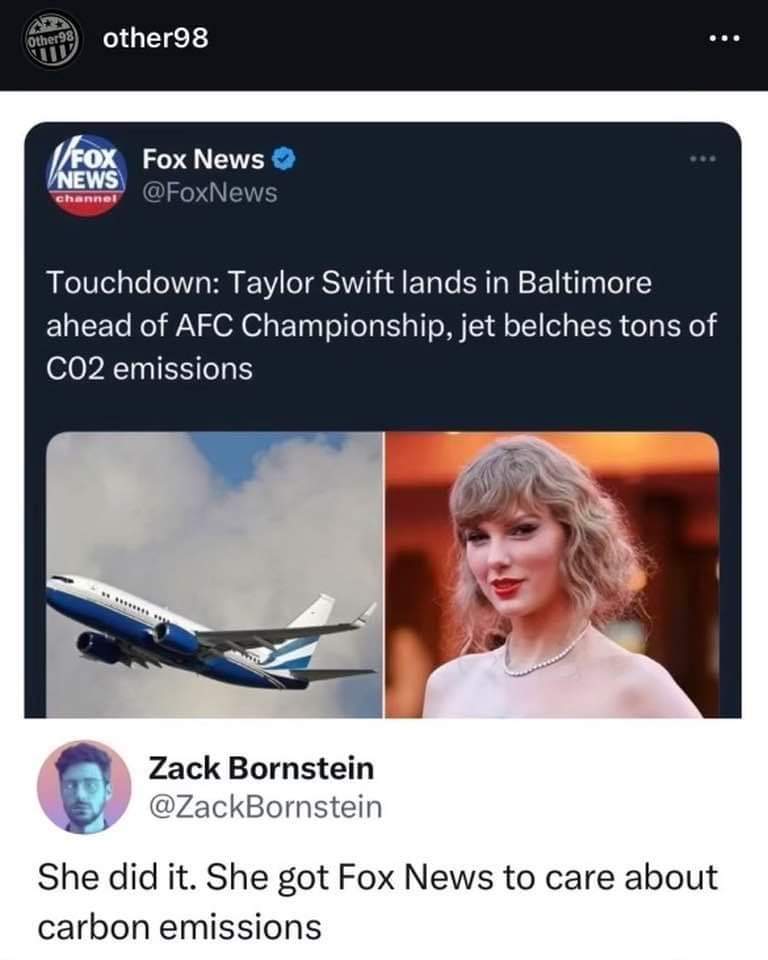This screenshot has width=768, height=960.
Task: Click the 'carbon emissions' line in the reply
Action: coord(179,926)
